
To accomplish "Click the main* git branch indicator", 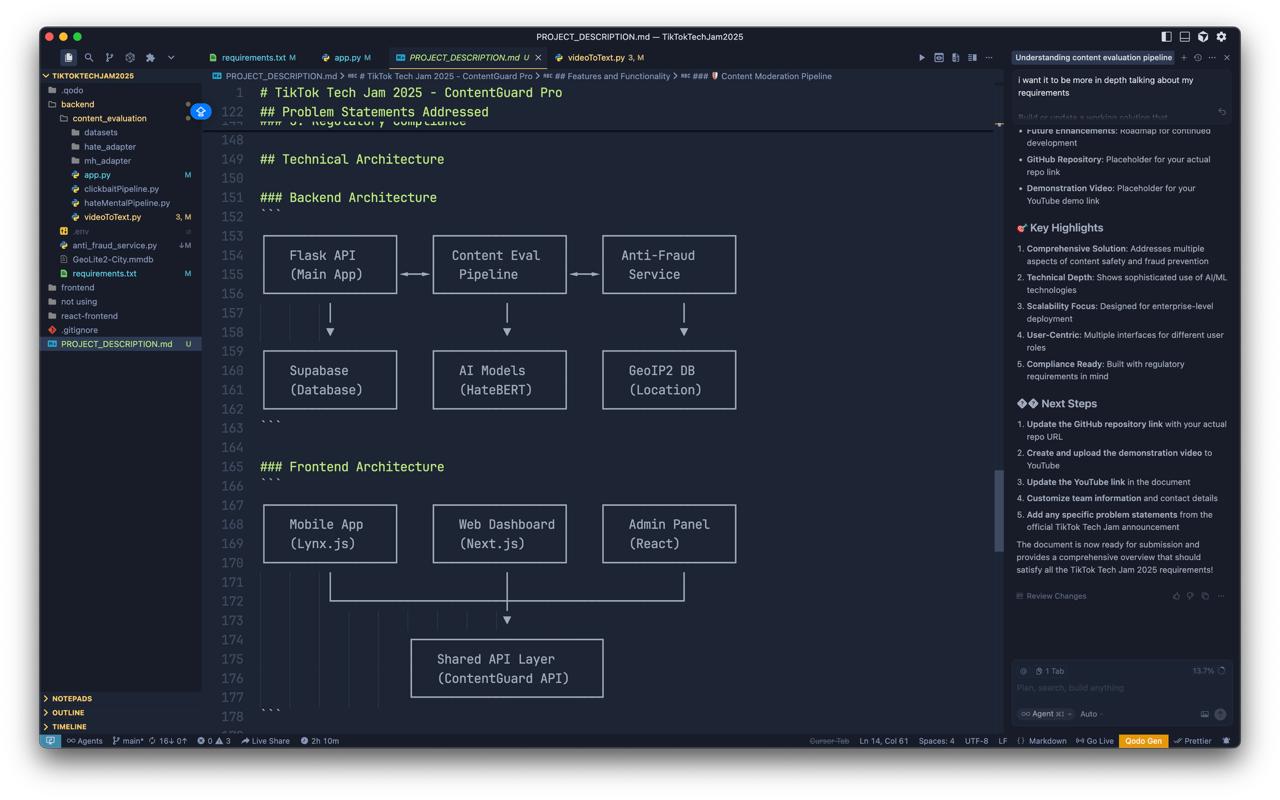I will (128, 741).
